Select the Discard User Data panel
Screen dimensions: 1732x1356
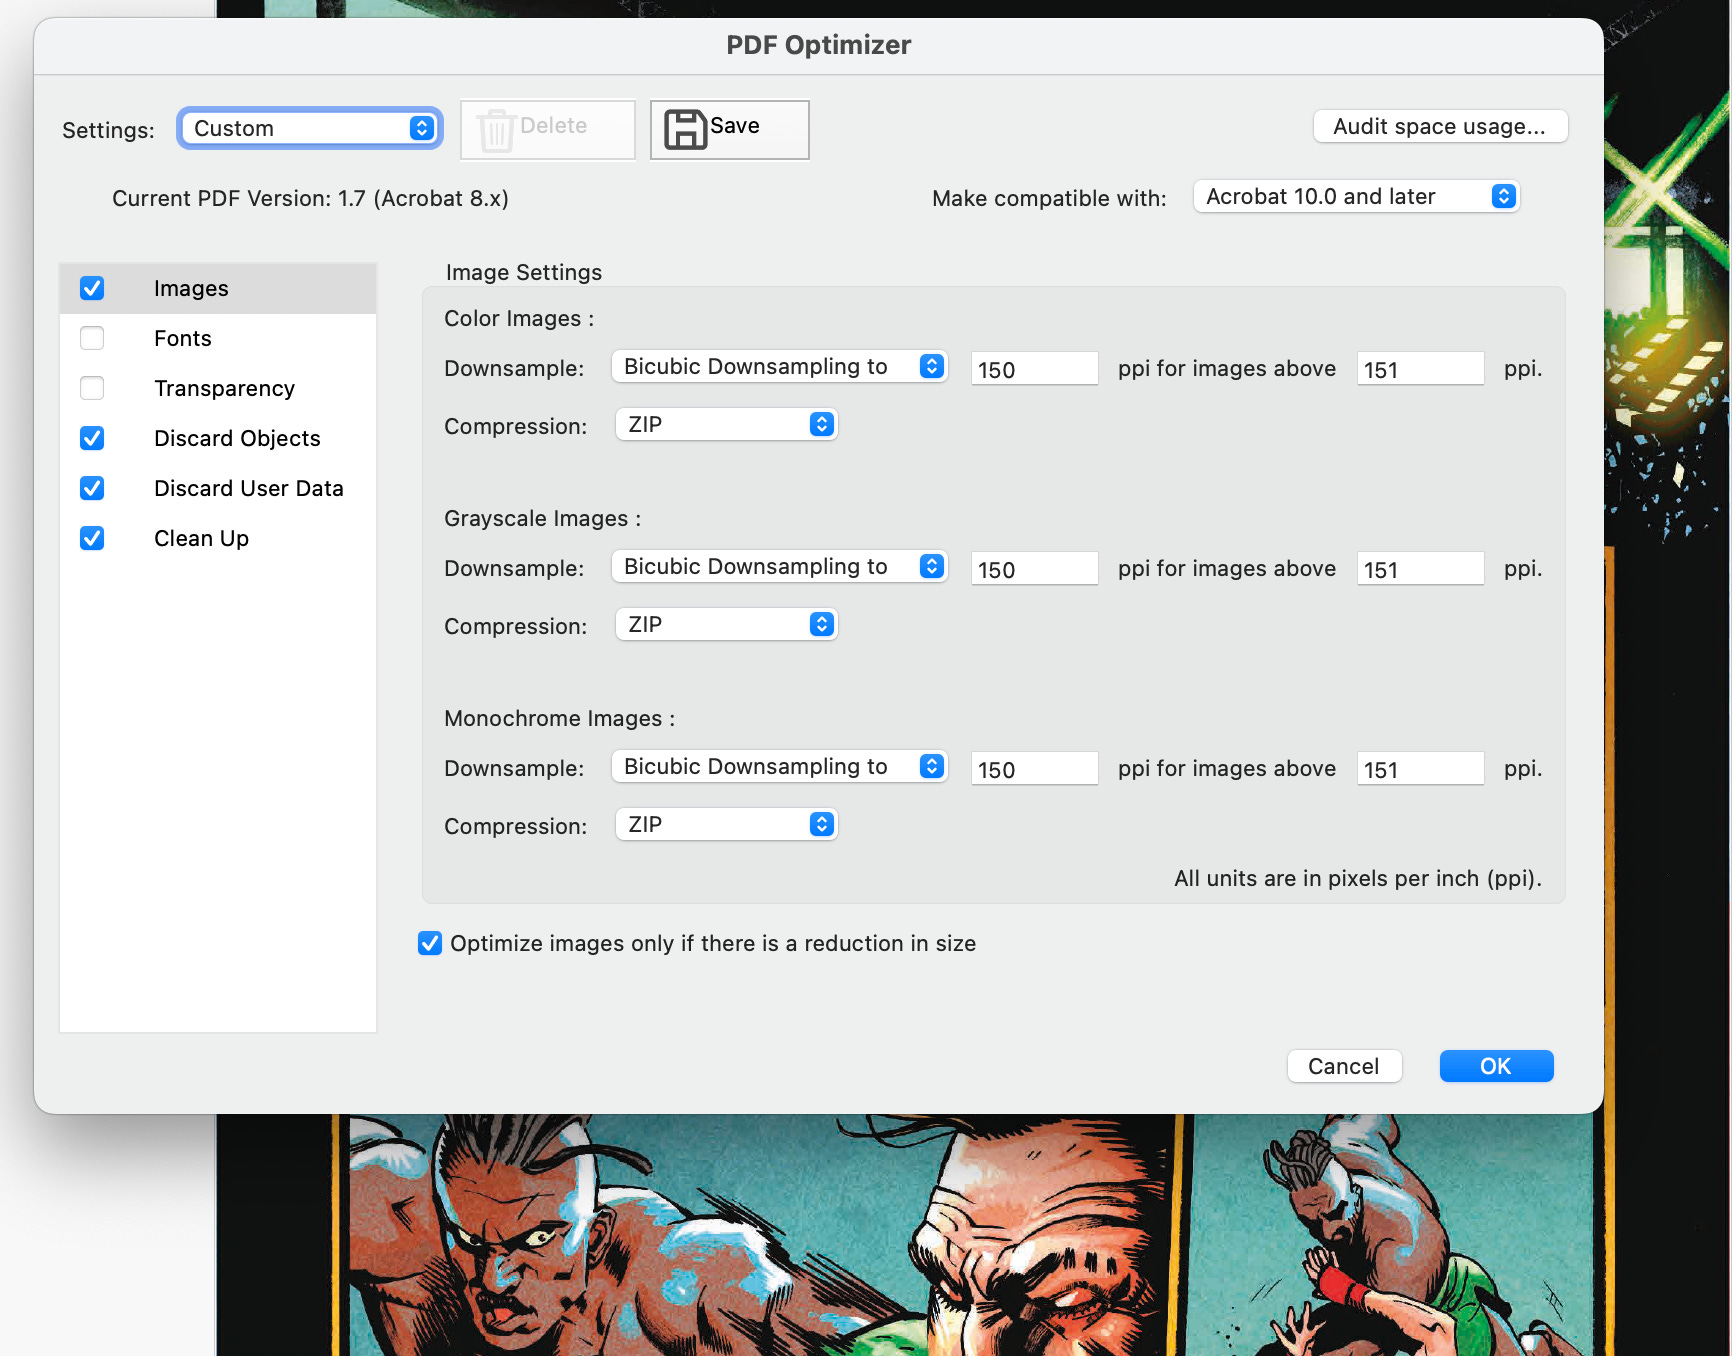tap(218, 488)
